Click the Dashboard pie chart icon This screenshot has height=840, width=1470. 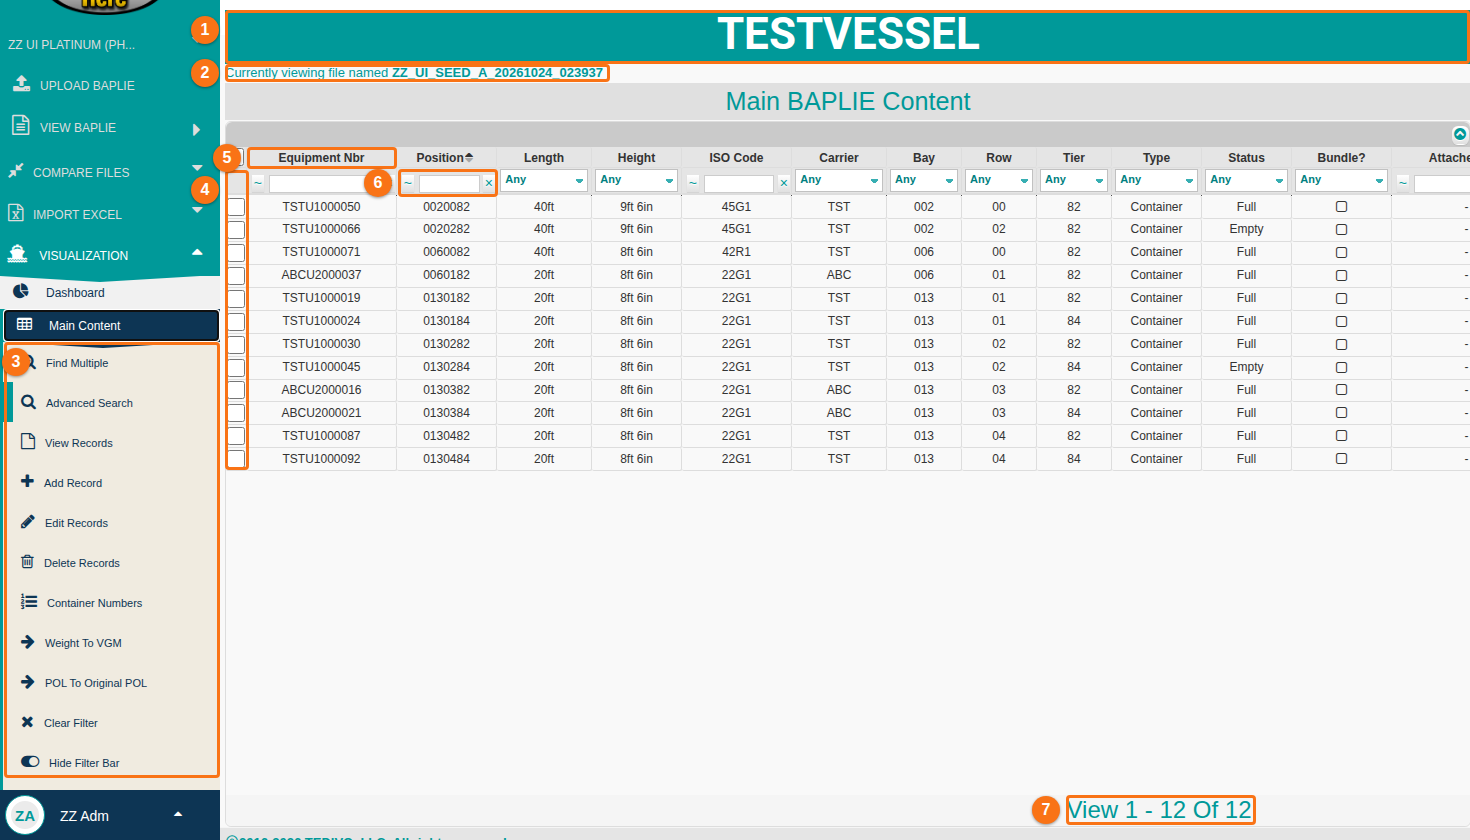tap(21, 292)
